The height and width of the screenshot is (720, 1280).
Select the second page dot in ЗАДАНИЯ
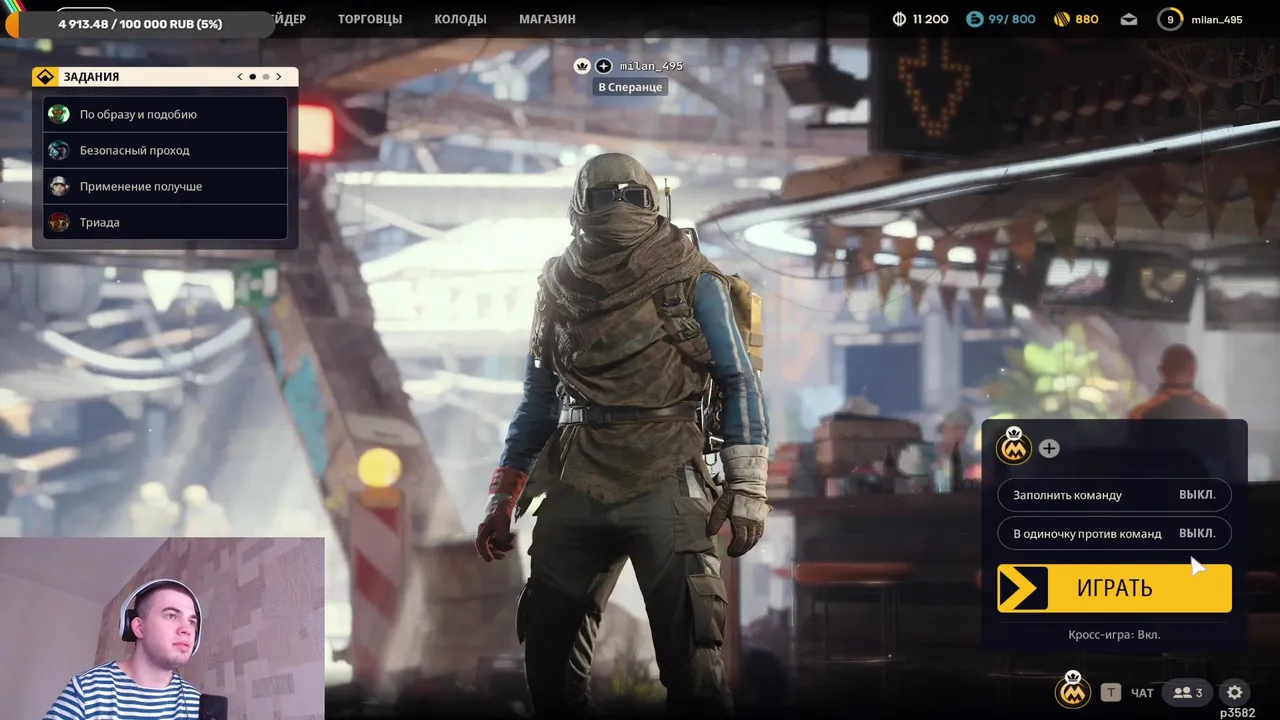pos(266,77)
